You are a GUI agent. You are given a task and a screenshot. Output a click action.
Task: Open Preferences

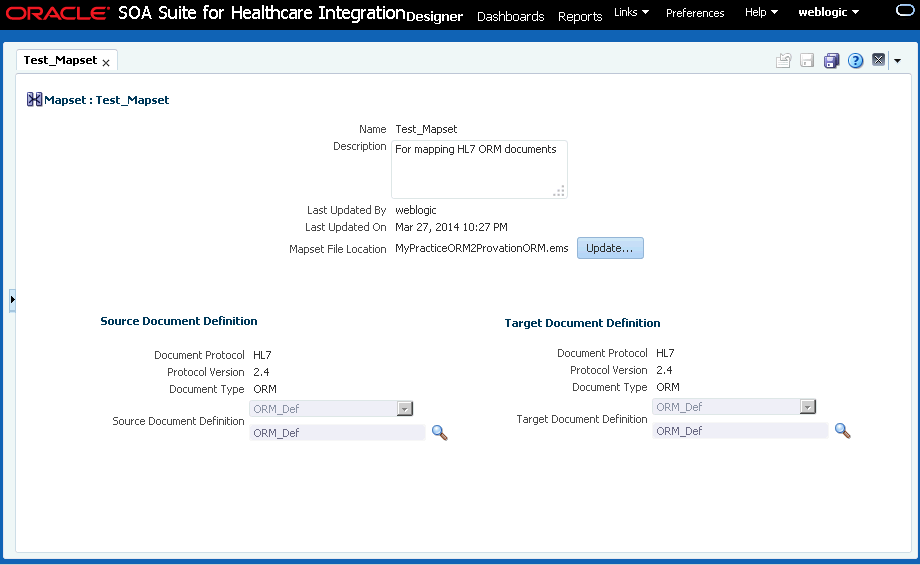pos(695,13)
